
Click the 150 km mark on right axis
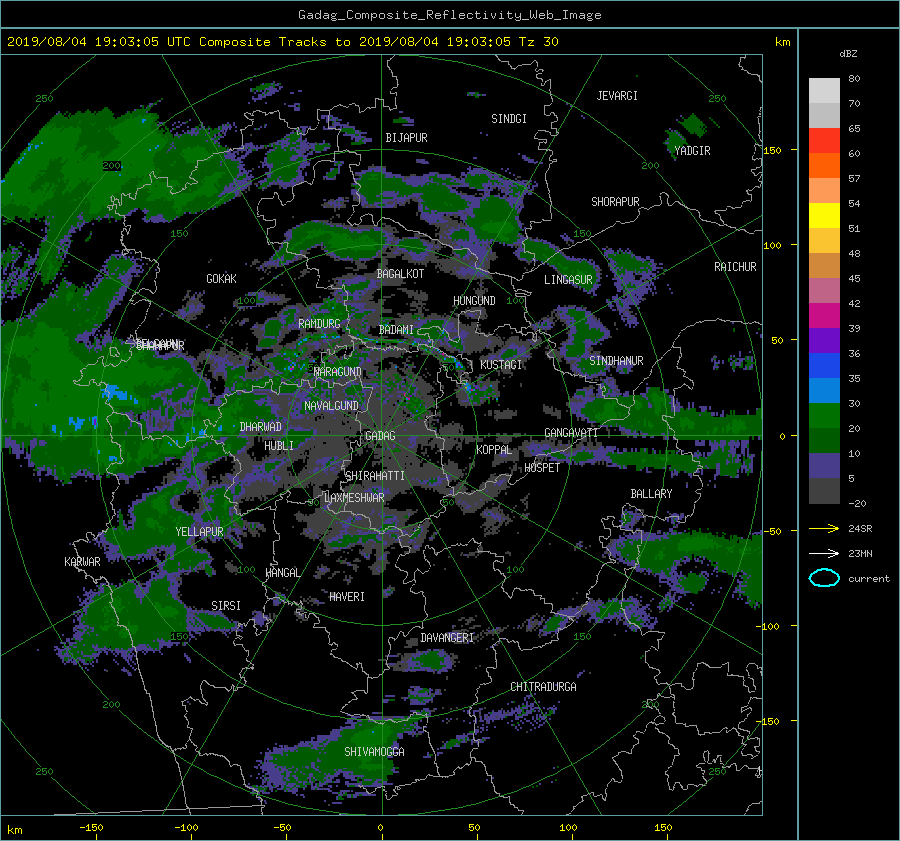(773, 150)
